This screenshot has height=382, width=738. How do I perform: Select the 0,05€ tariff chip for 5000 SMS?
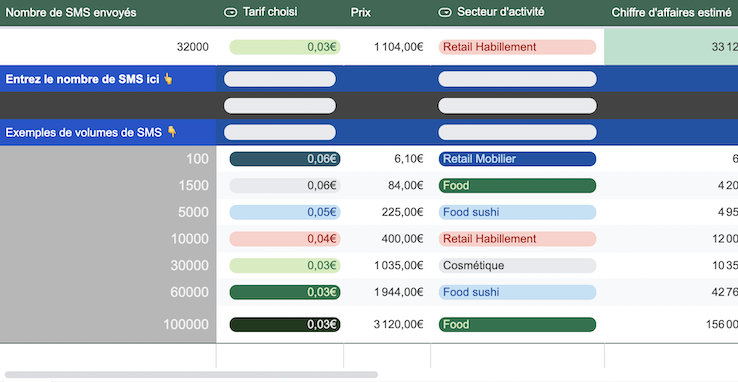click(x=285, y=212)
